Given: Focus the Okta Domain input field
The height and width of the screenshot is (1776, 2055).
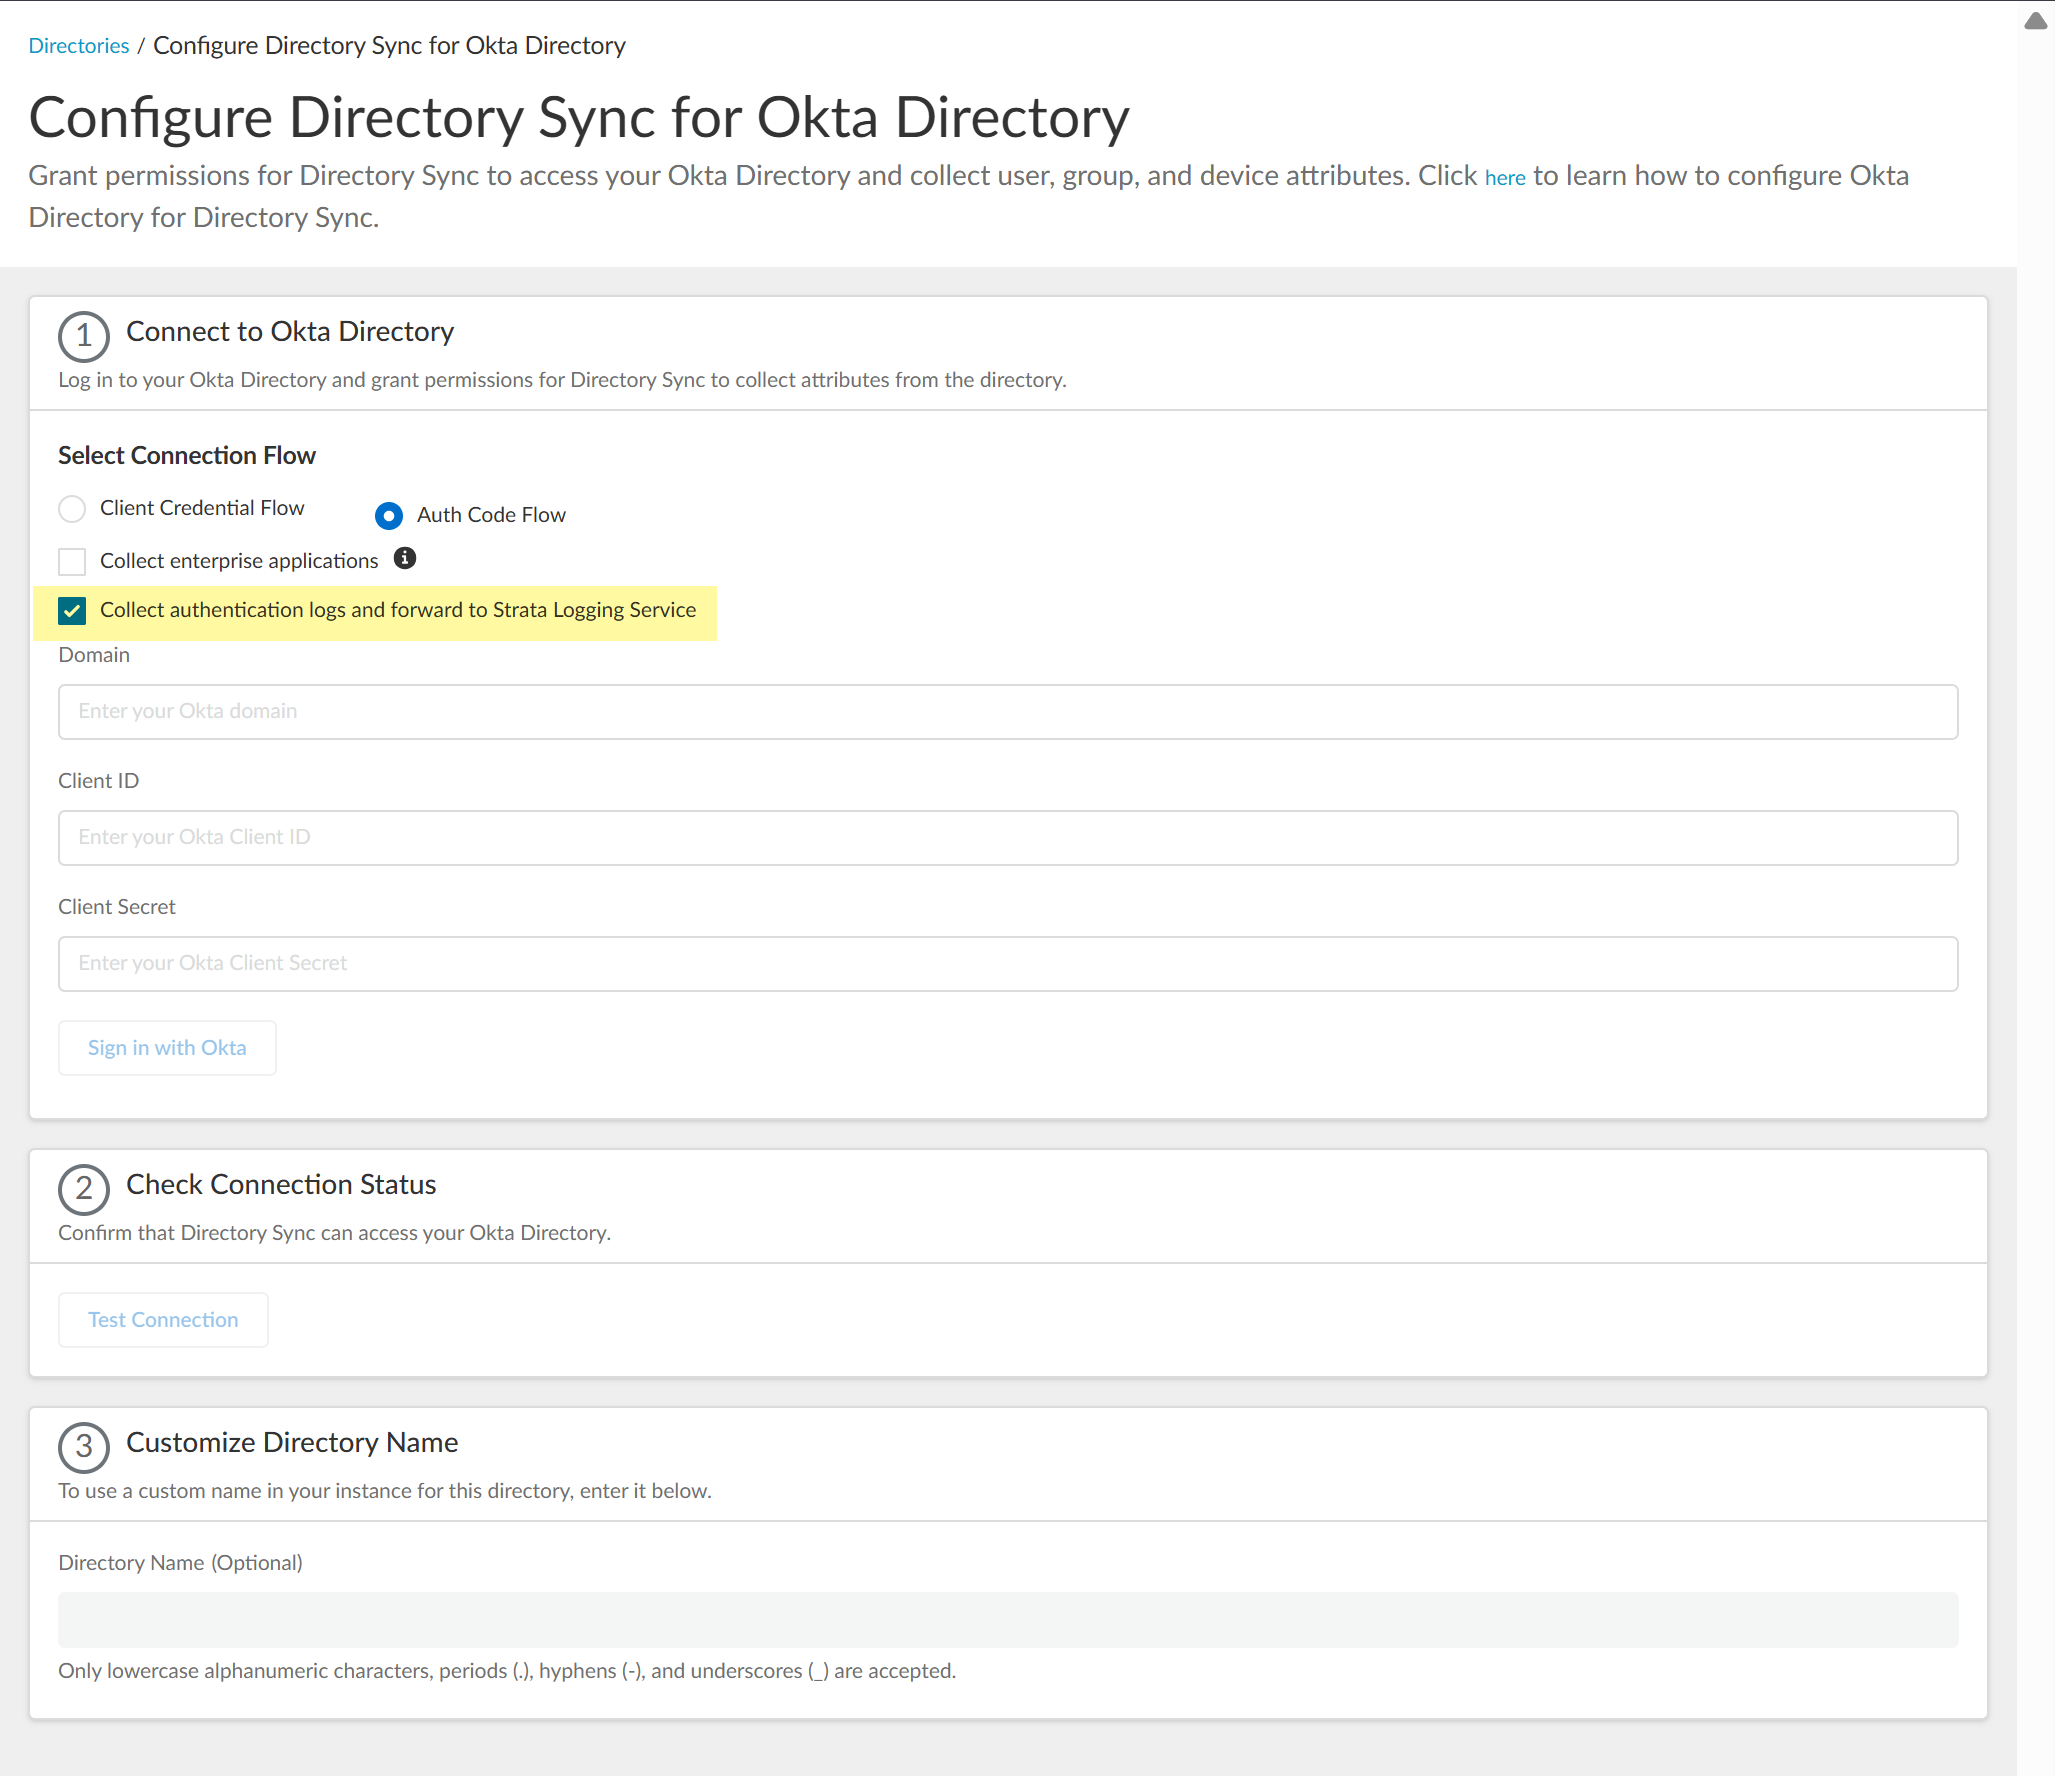Looking at the screenshot, I should (x=1007, y=711).
